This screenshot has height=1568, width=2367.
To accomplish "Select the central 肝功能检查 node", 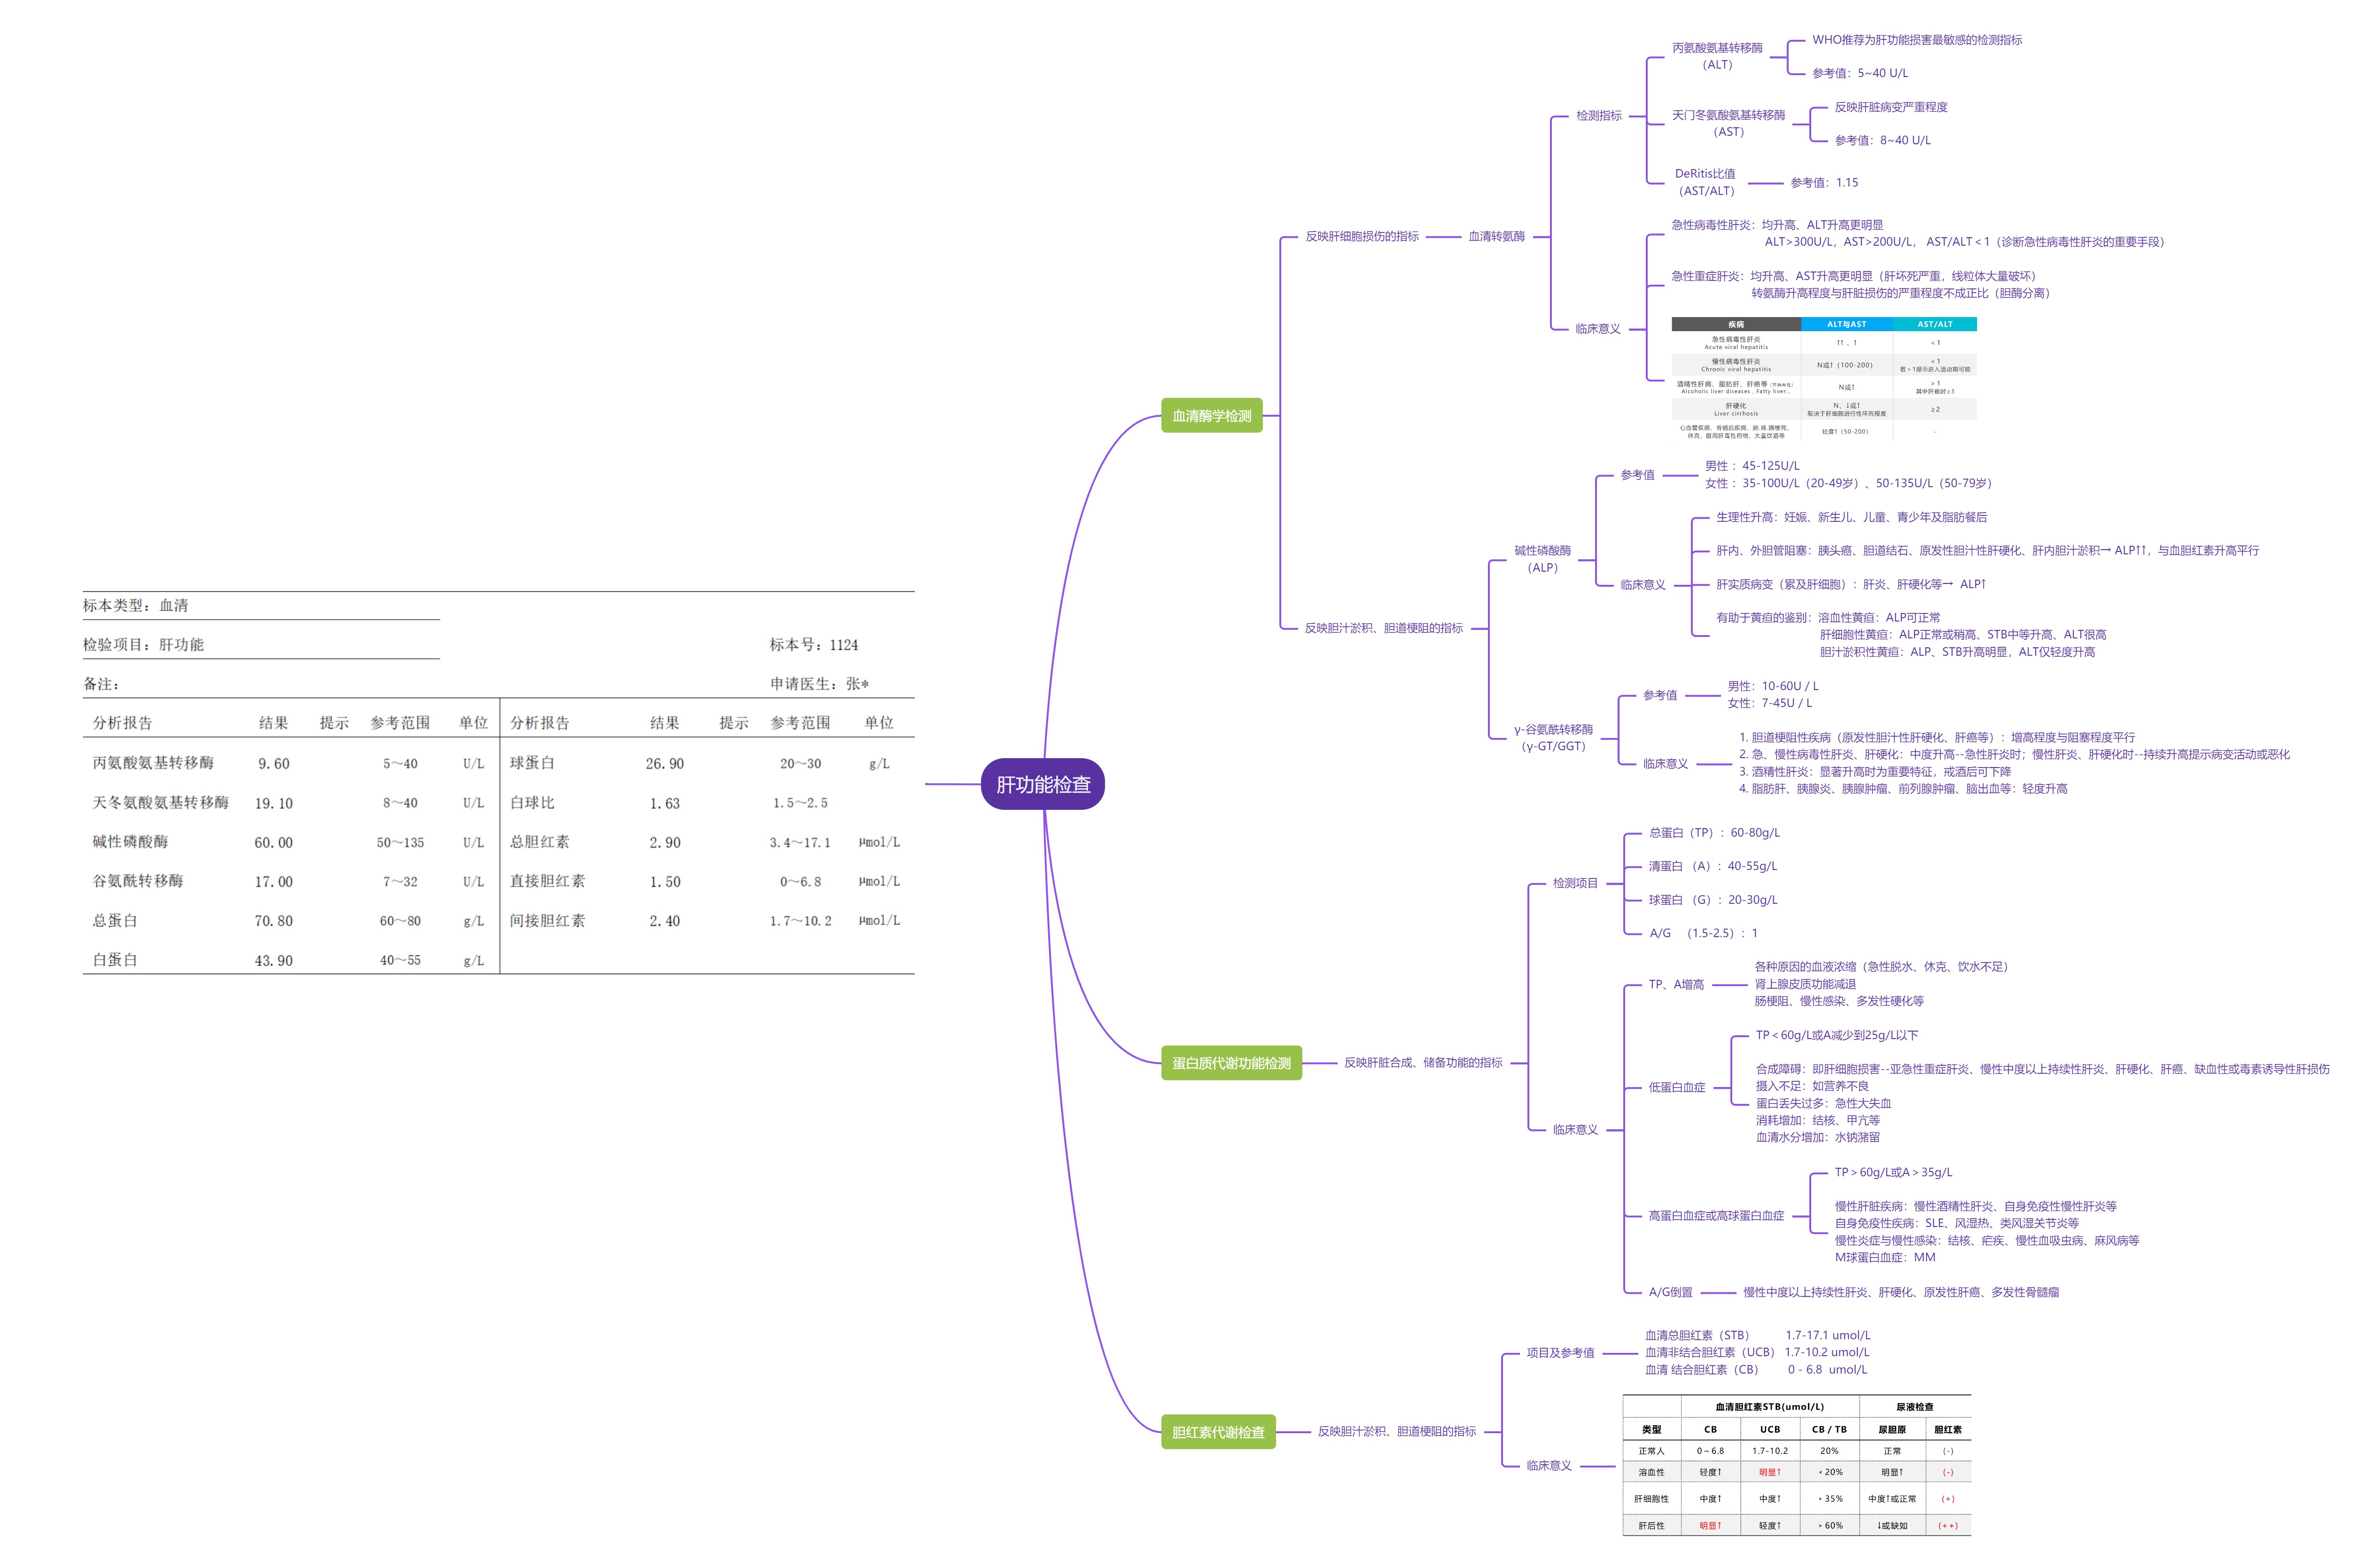I will point(1042,784).
